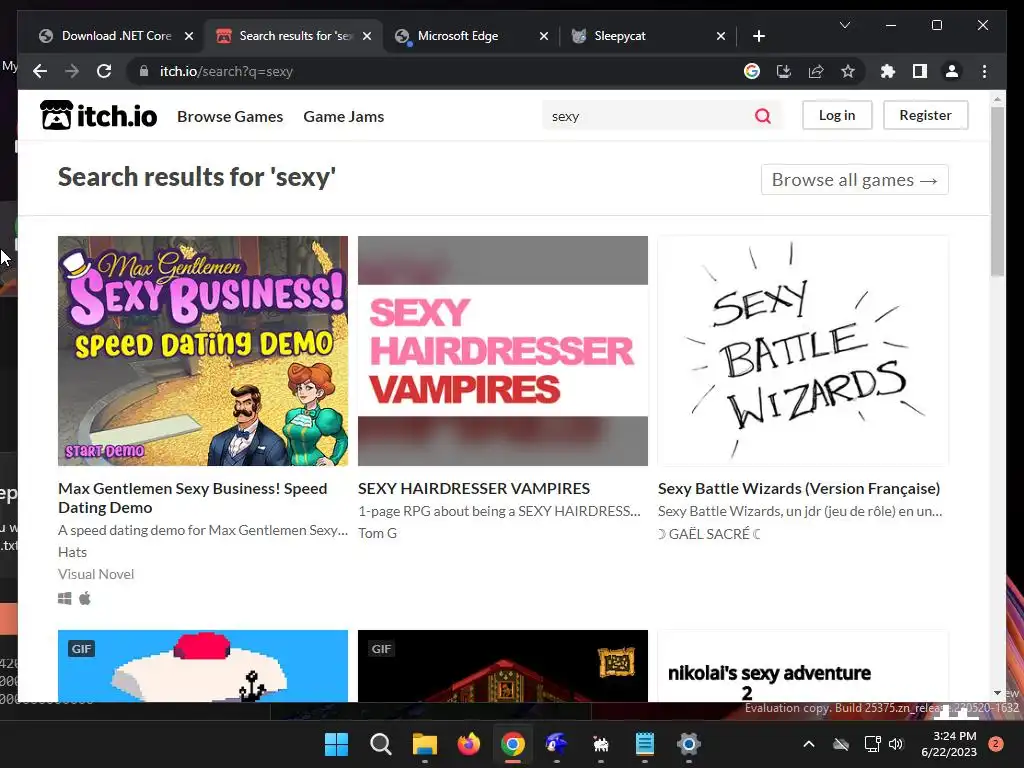Select the Search results for 'sexy' tab

click(293, 36)
